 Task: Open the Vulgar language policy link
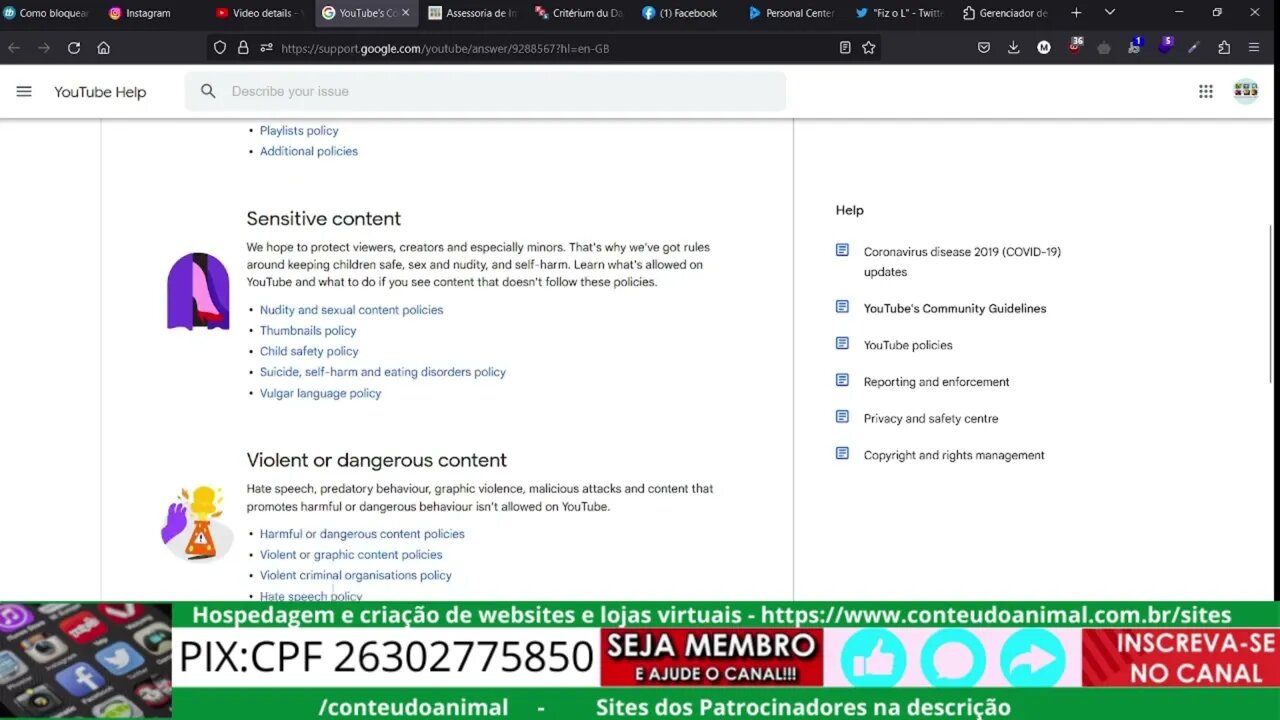pos(320,393)
